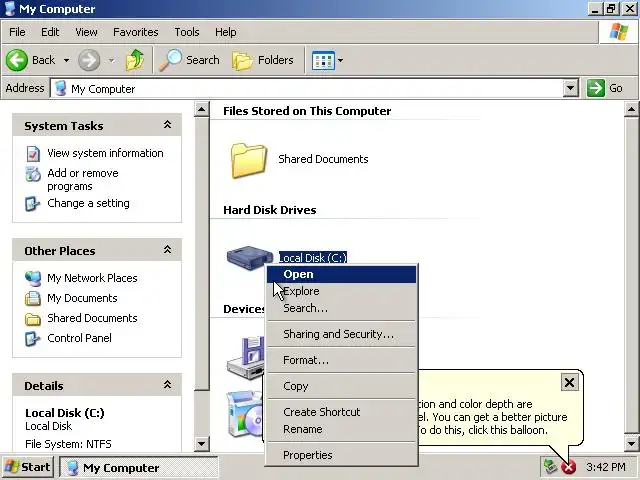This screenshot has height=480, width=640.
Task: Open the Favorites menu
Action: point(136,32)
